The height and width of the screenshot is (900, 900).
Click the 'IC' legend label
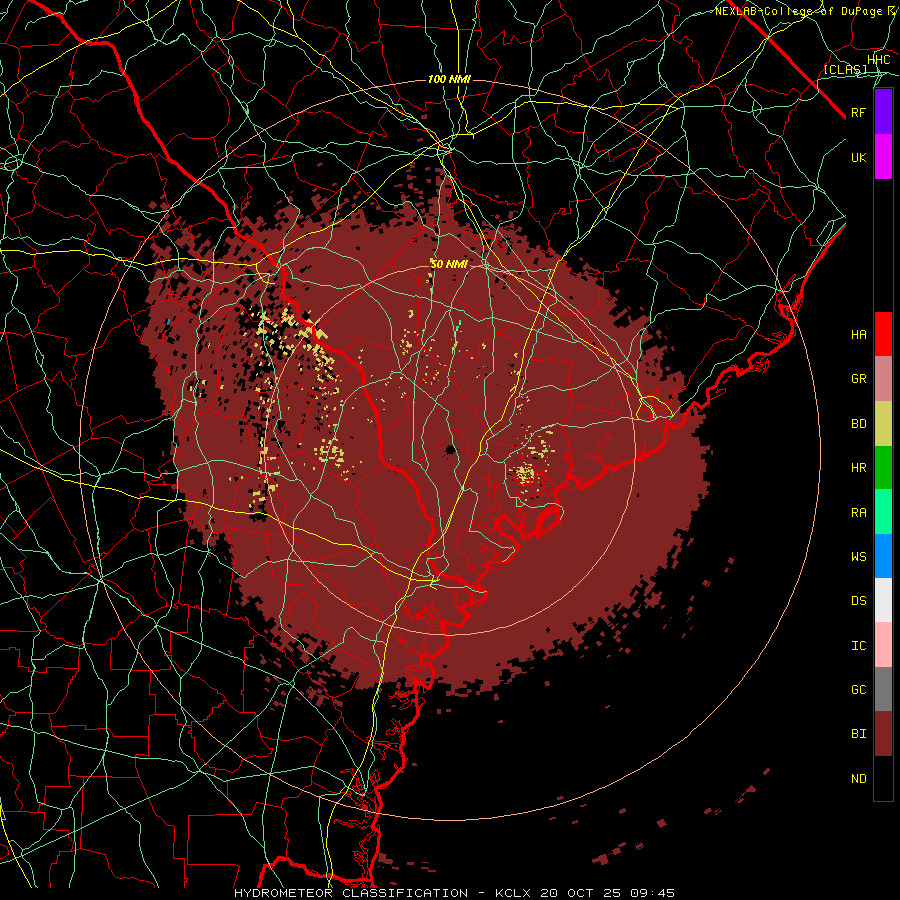(x=858, y=646)
